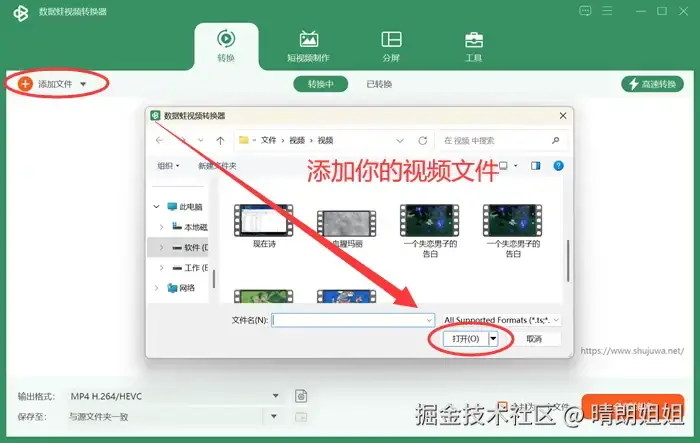Screen dimensions: 700x443
Task: Expand address bar history dropdown
Action: point(400,141)
